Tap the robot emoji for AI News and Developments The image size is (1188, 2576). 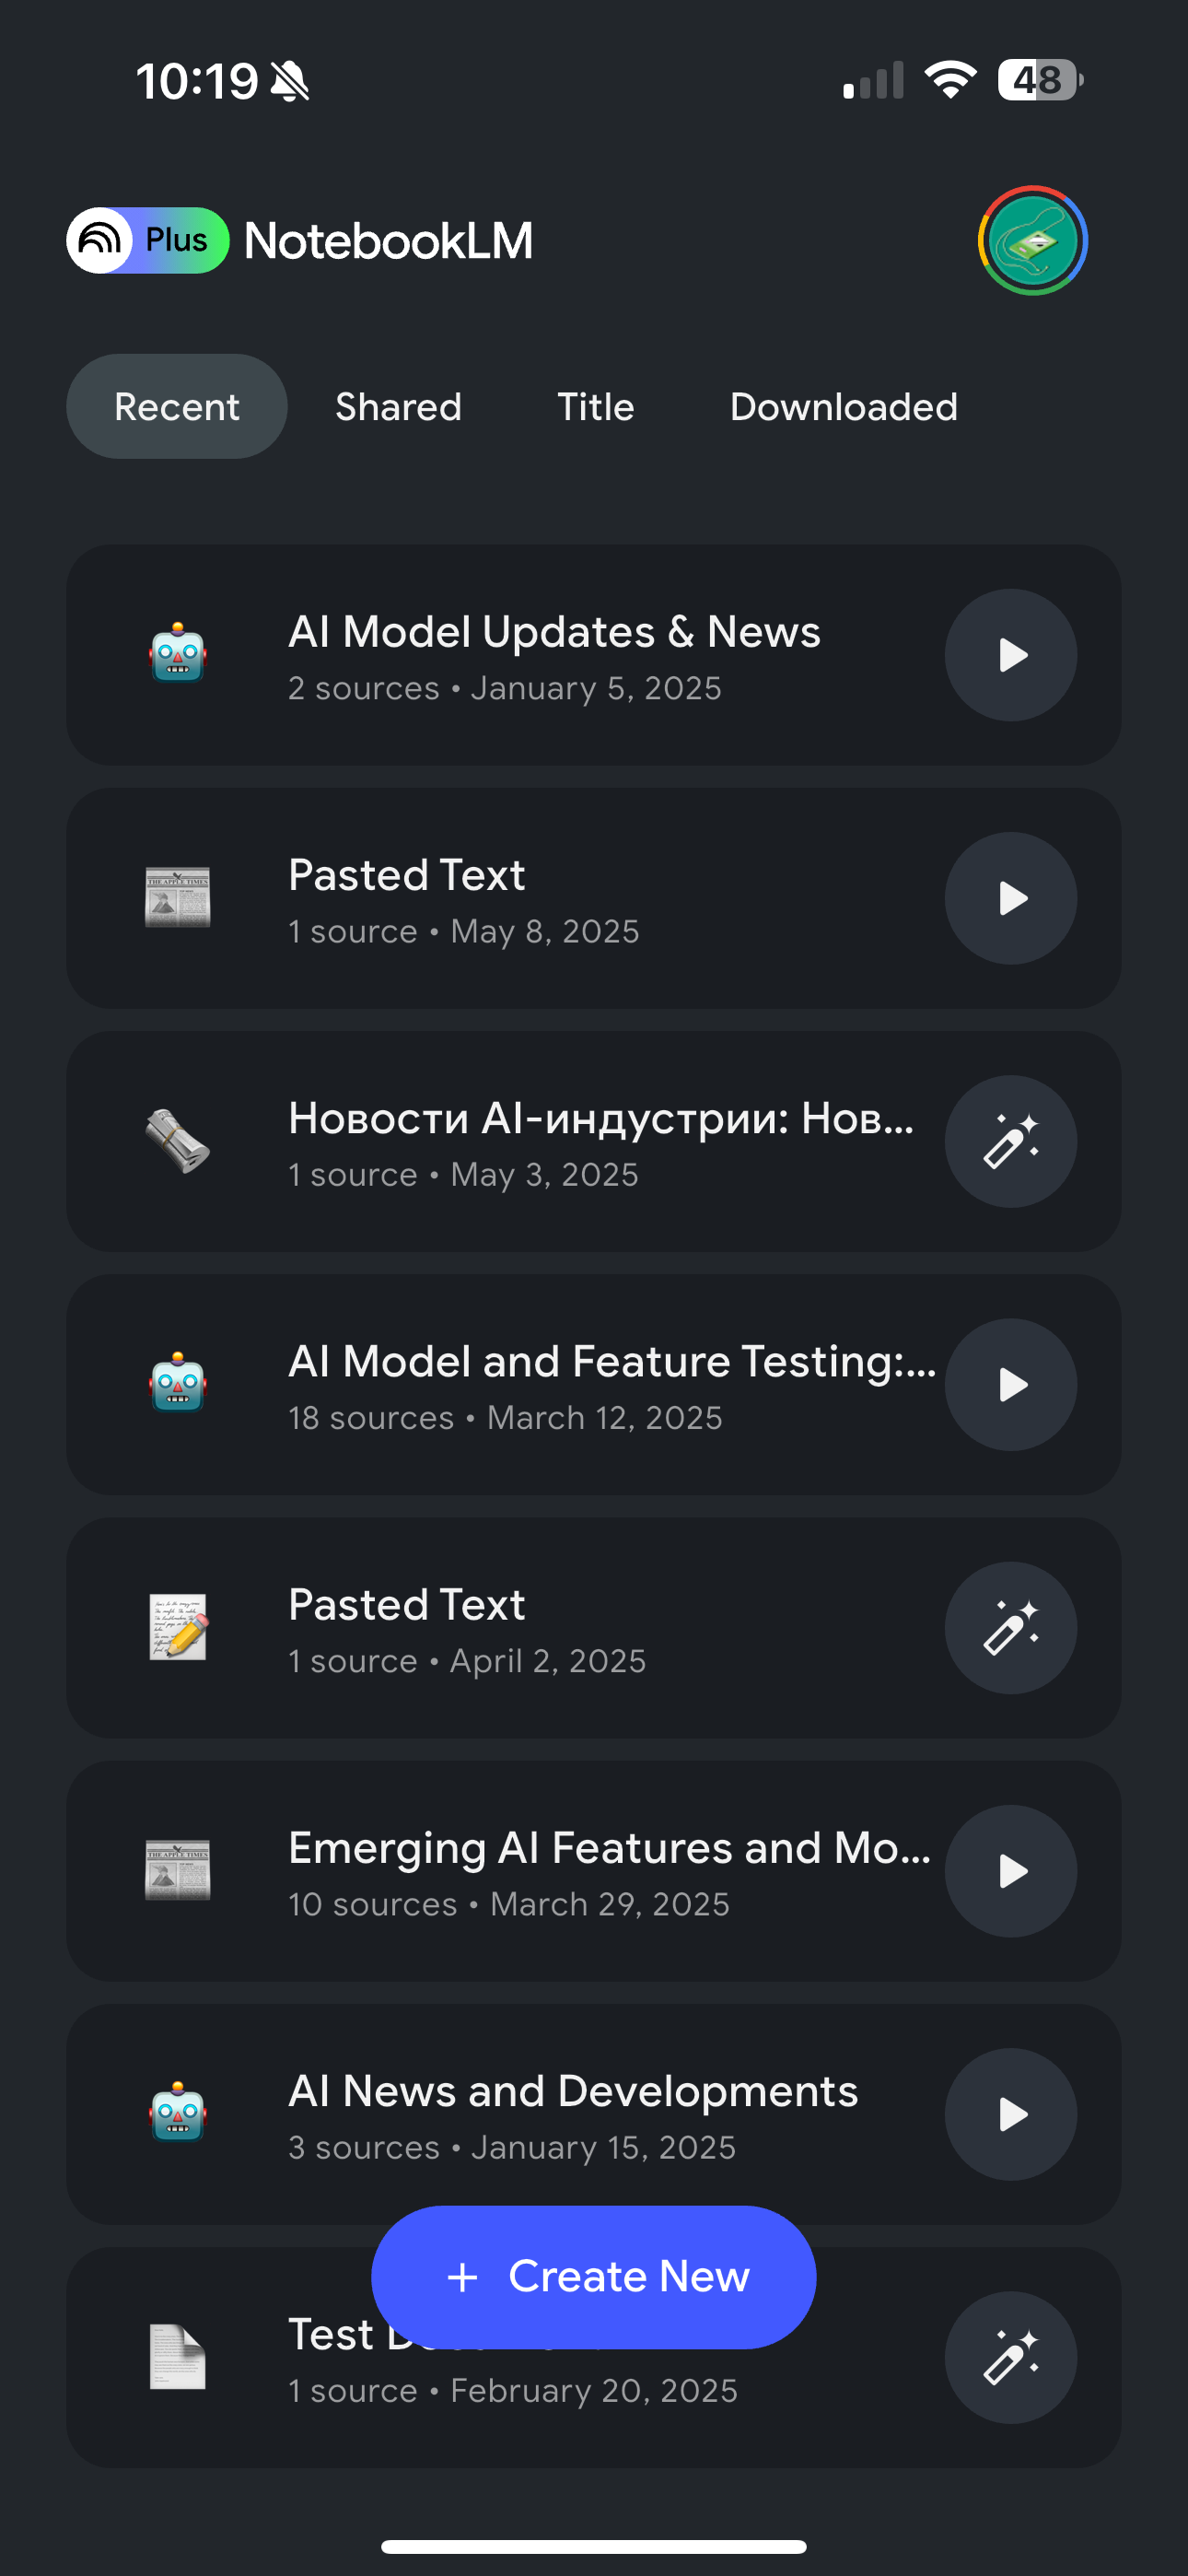click(178, 2113)
